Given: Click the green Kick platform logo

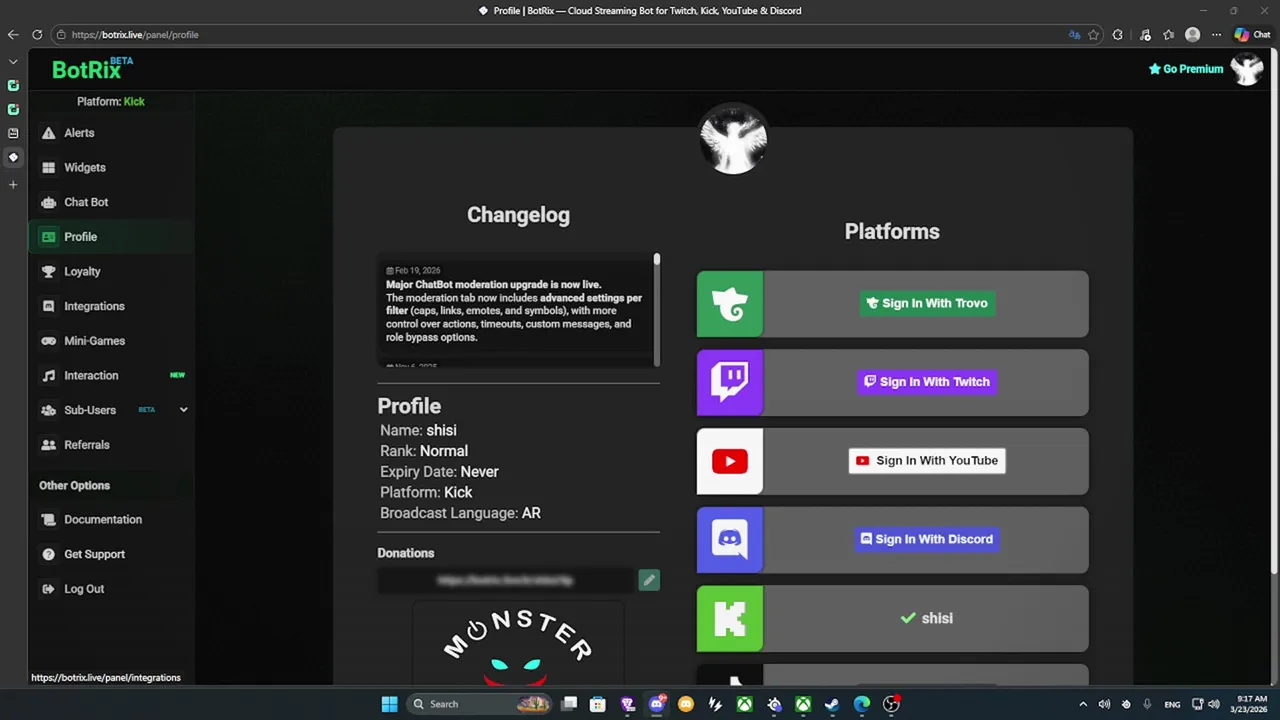Looking at the screenshot, I should tap(730, 619).
